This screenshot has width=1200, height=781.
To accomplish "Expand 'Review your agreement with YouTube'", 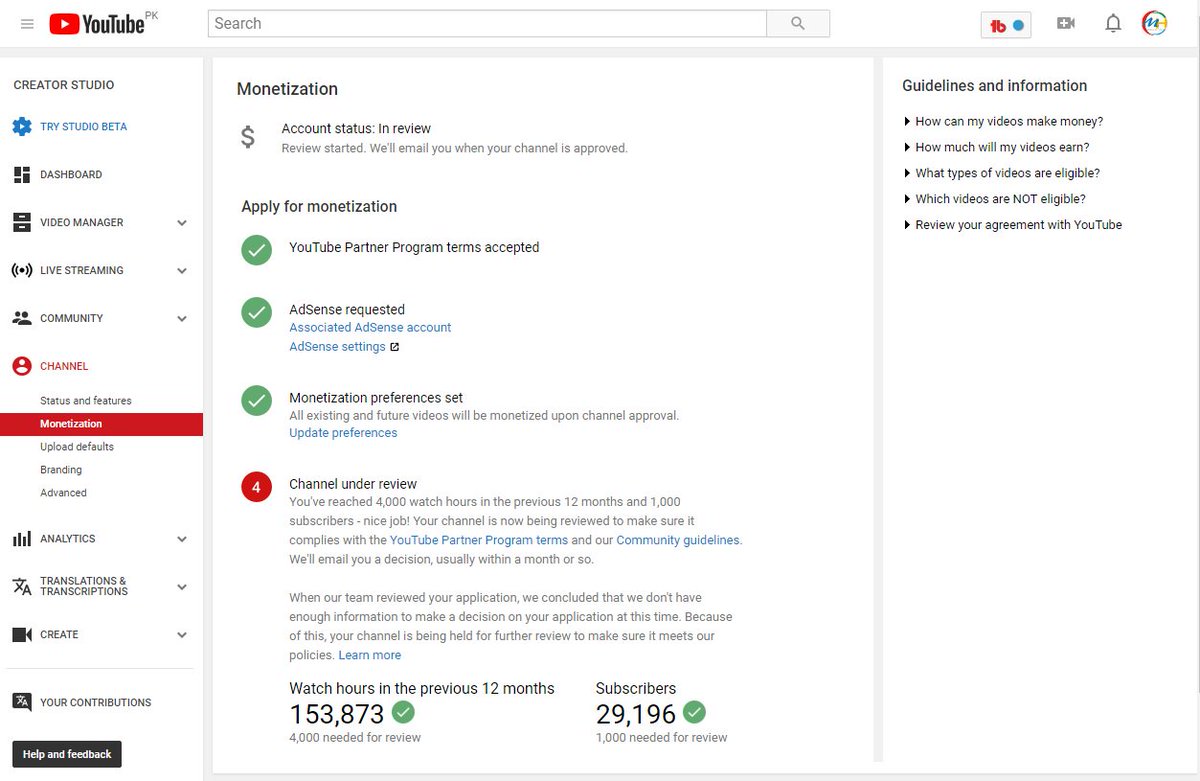I will [x=1012, y=225].
